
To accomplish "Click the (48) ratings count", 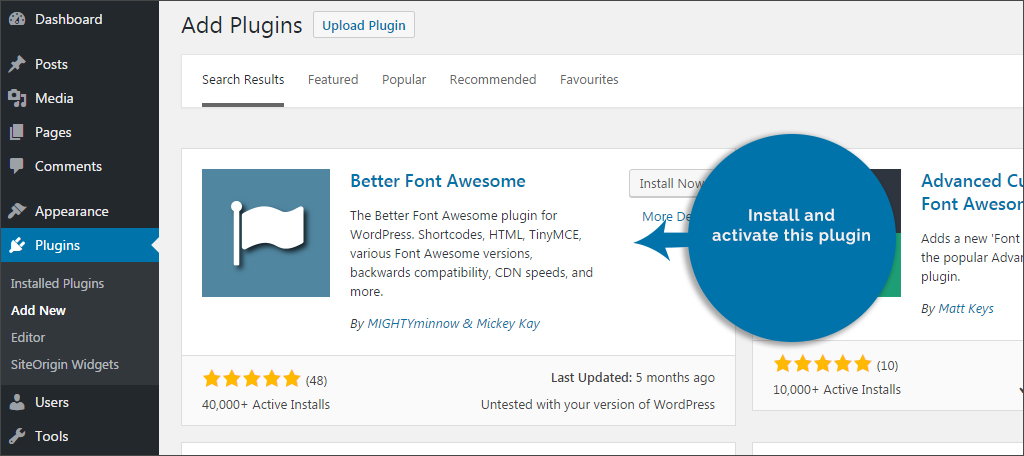I will coord(316,380).
